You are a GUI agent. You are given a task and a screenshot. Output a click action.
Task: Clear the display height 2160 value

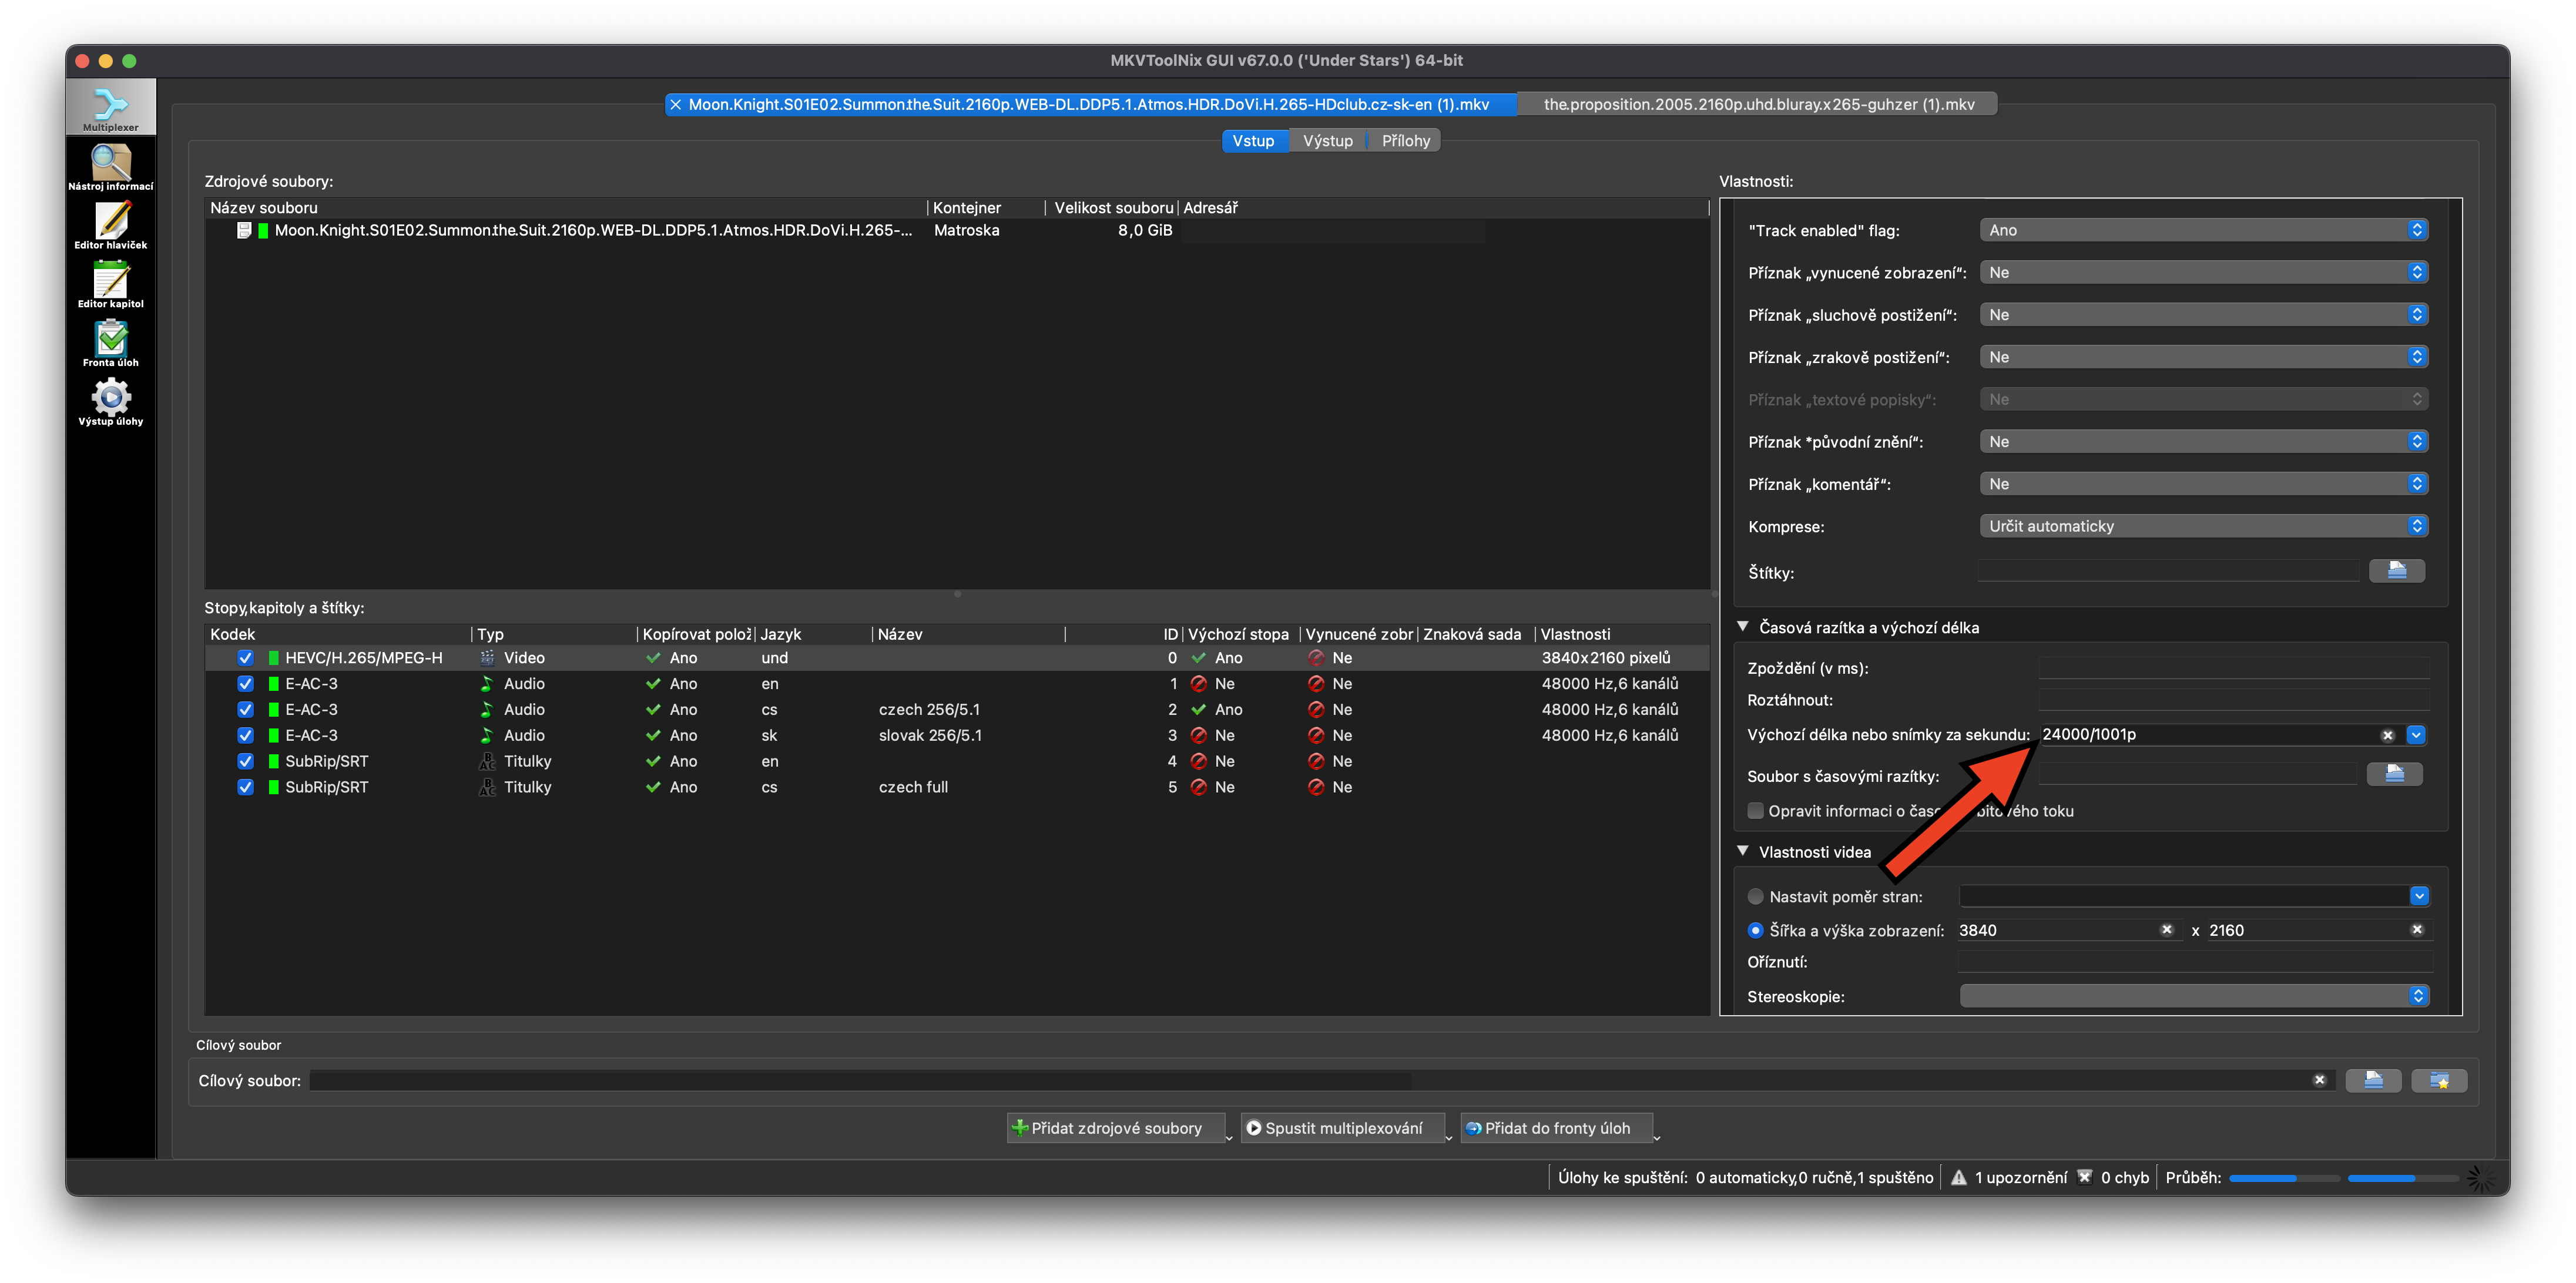(x=2417, y=930)
